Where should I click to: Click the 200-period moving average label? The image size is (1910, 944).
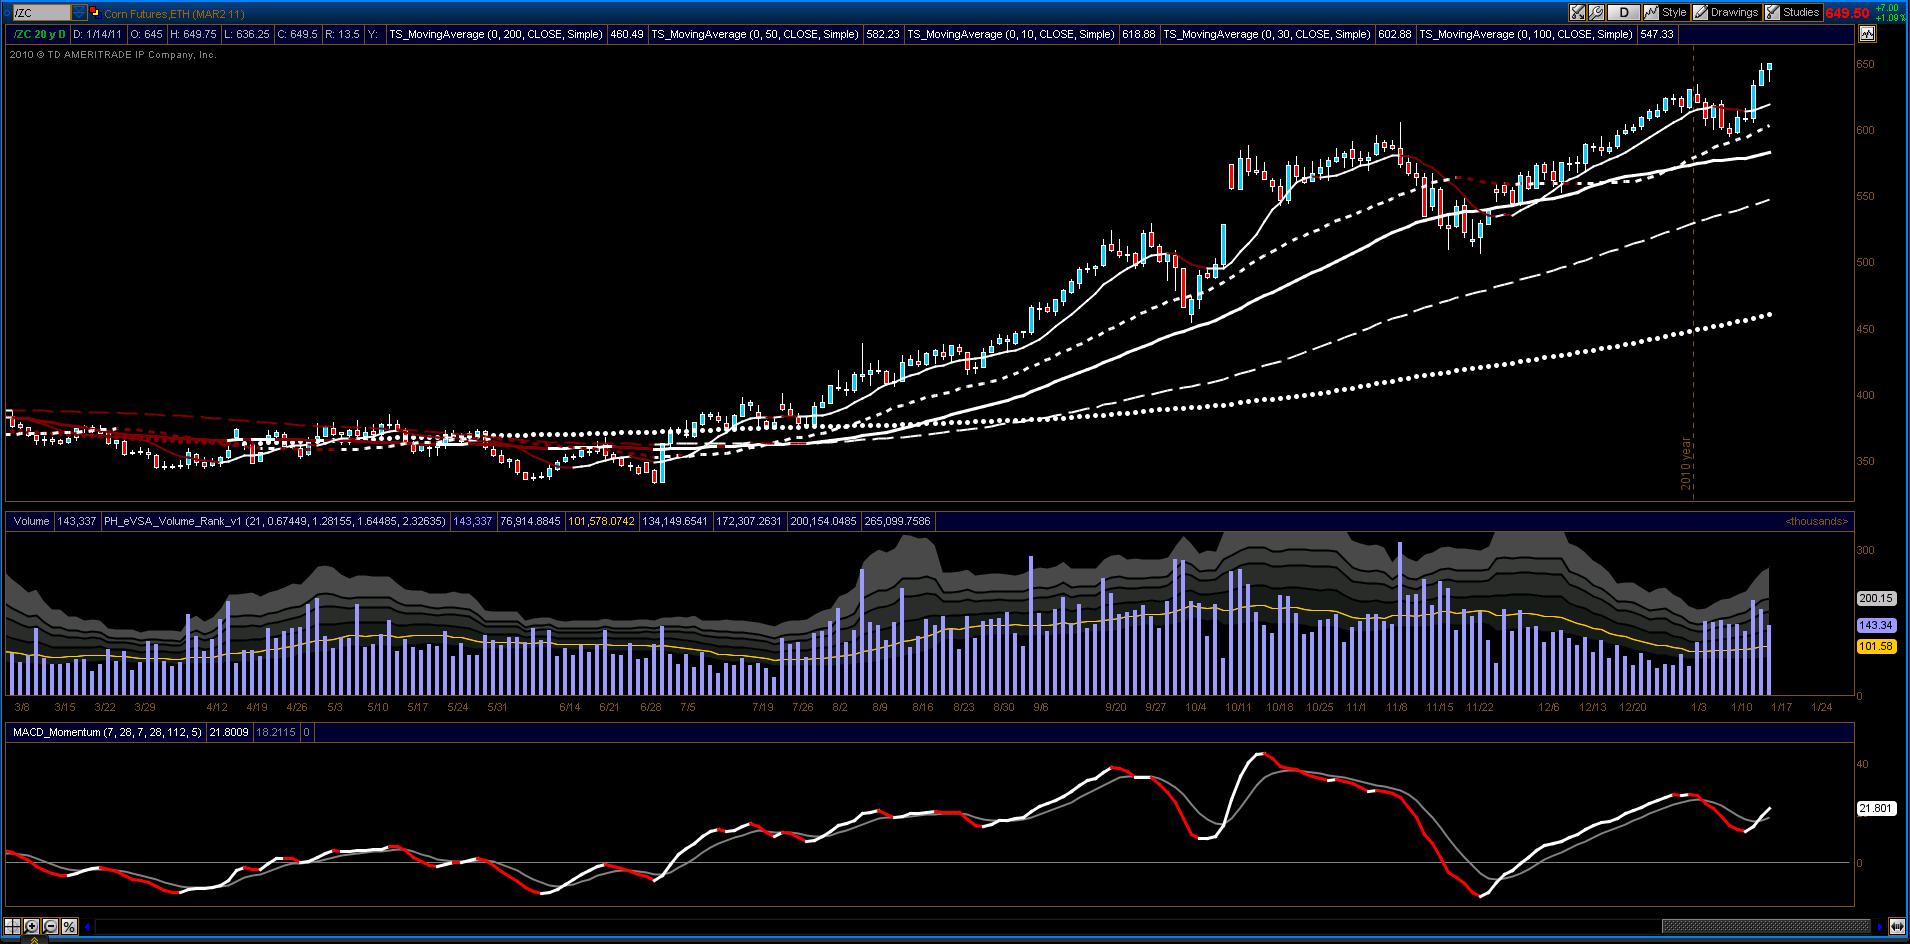click(x=496, y=34)
